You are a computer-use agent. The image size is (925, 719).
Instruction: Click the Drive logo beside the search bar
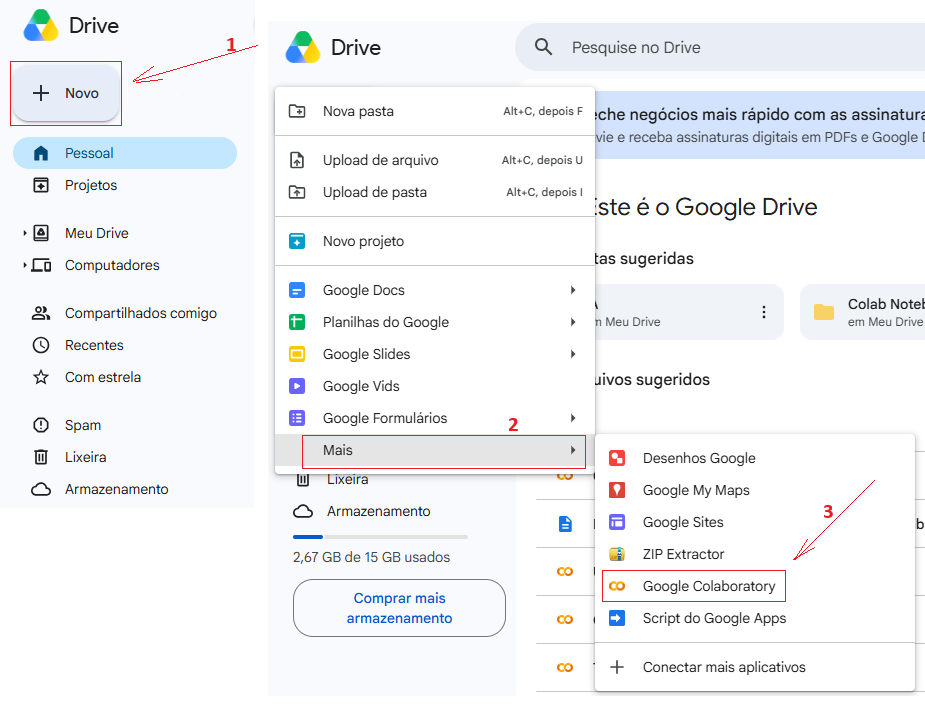[x=303, y=47]
